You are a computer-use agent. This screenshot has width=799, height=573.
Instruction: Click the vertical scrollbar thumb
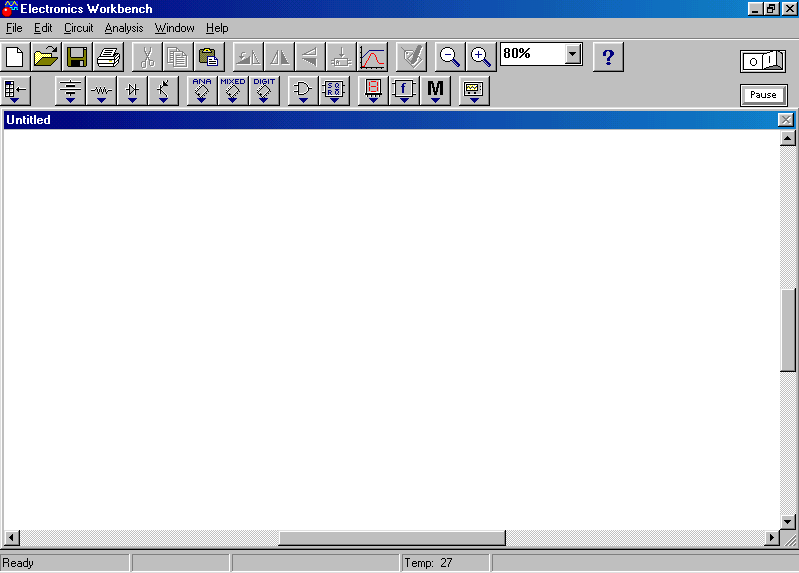(x=787, y=330)
